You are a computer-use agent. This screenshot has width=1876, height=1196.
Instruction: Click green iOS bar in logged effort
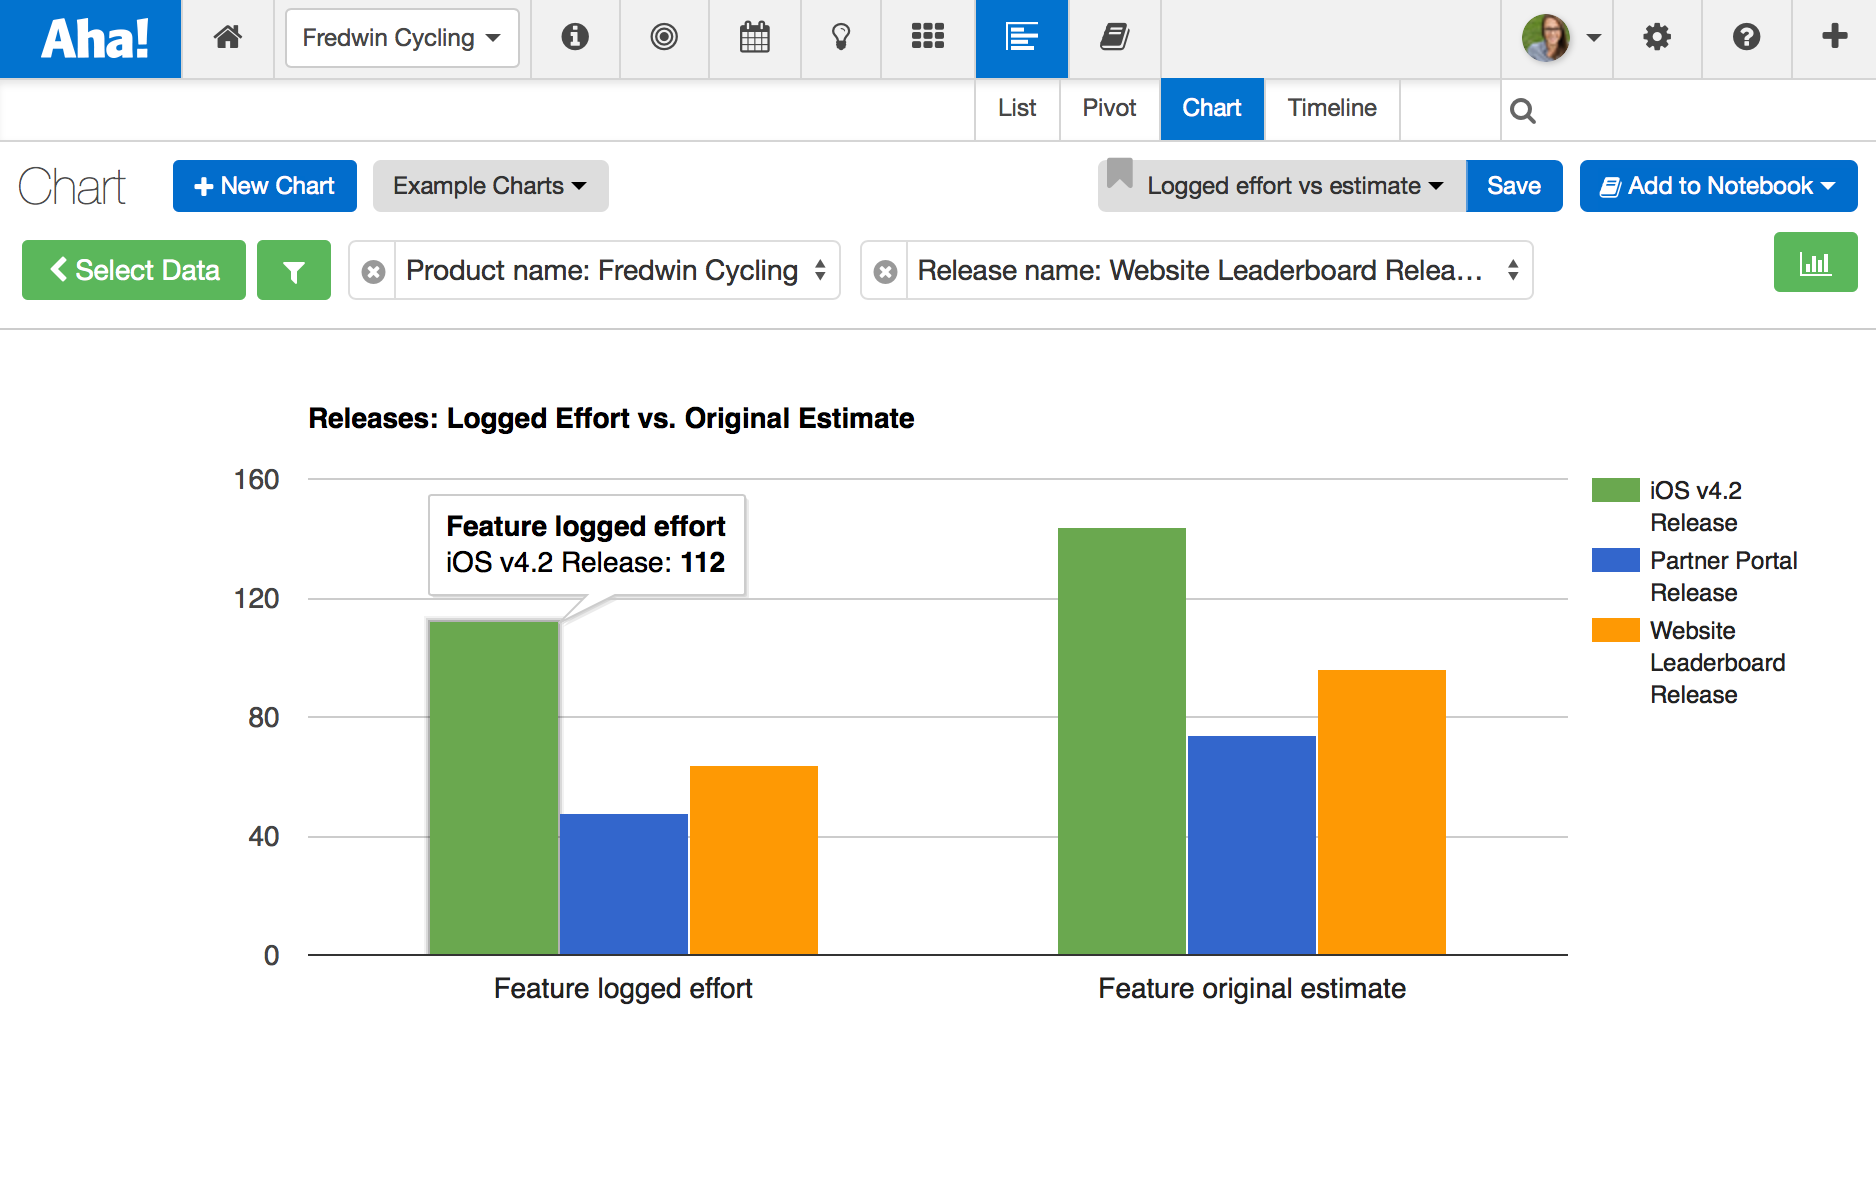pyautogui.click(x=494, y=788)
